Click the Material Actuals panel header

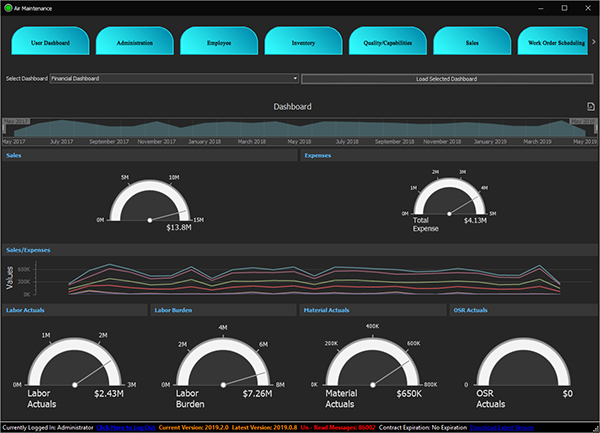point(373,310)
